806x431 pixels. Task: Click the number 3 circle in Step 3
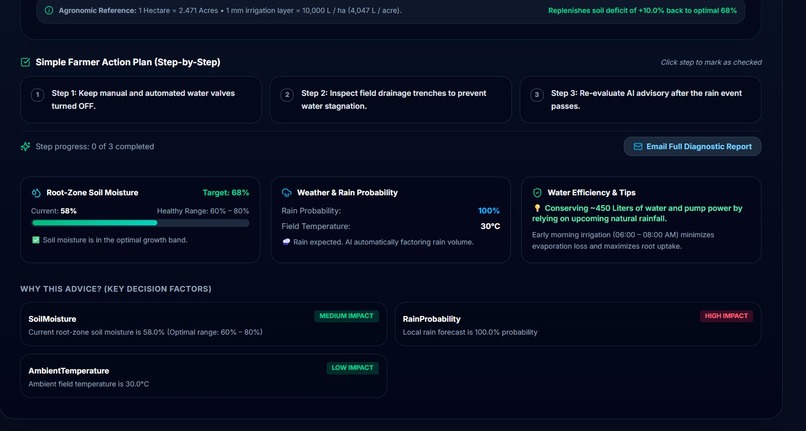537,95
